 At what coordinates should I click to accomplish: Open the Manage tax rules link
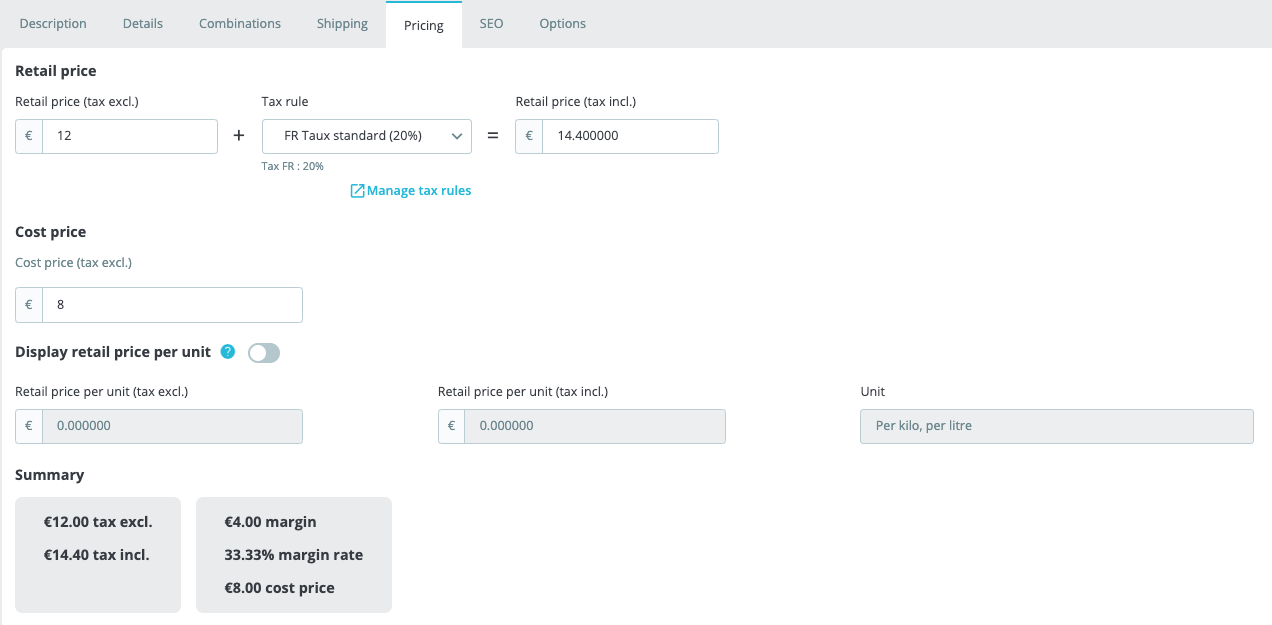point(418,191)
